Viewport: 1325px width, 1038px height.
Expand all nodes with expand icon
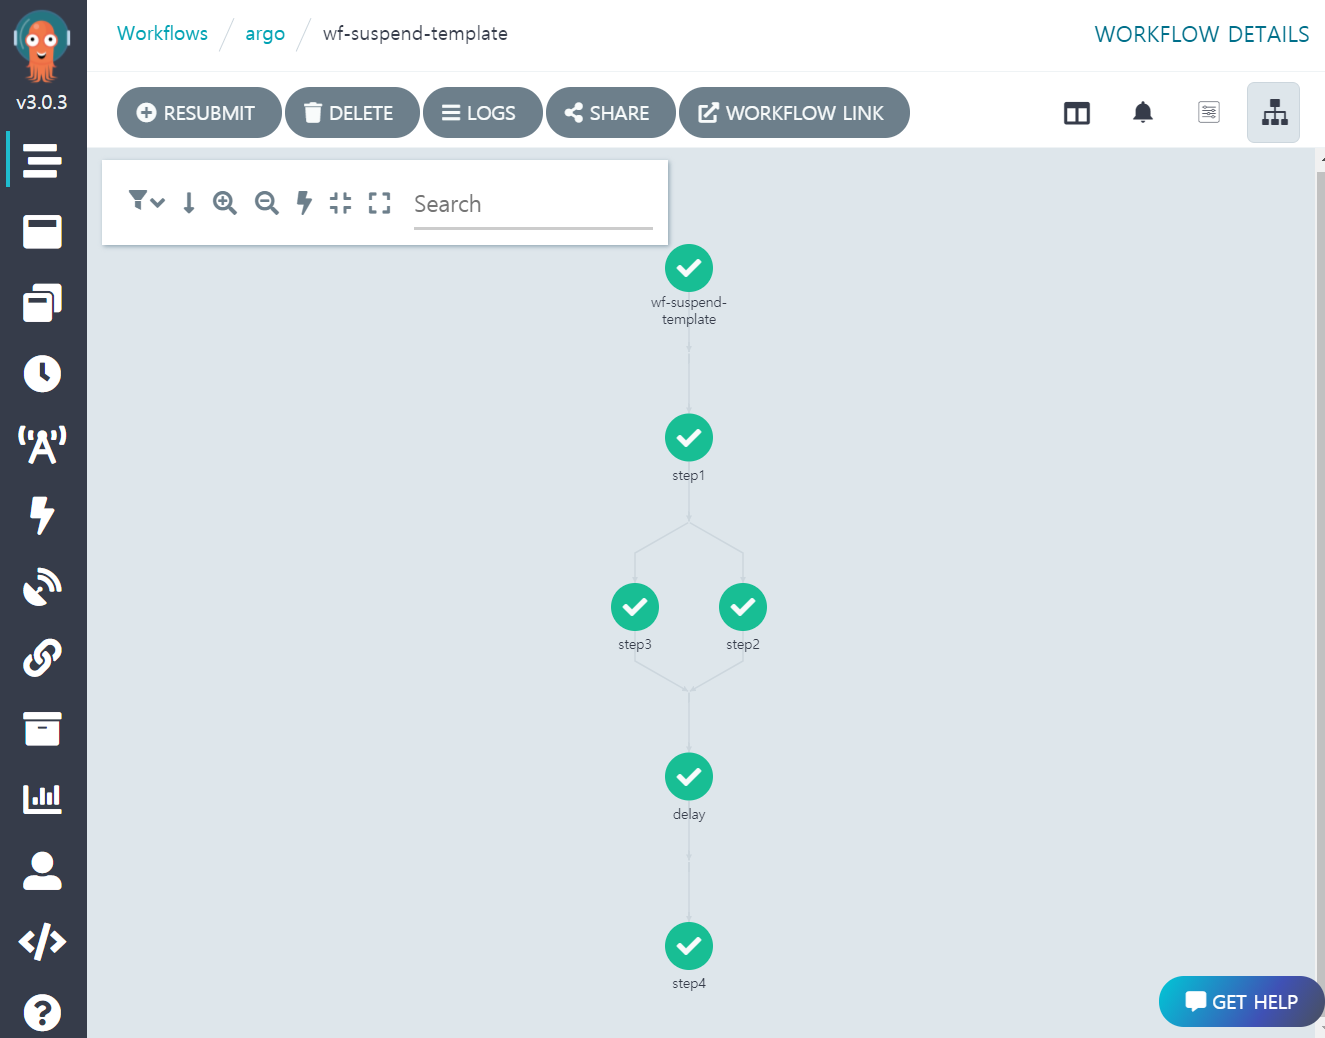tap(379, 203)
